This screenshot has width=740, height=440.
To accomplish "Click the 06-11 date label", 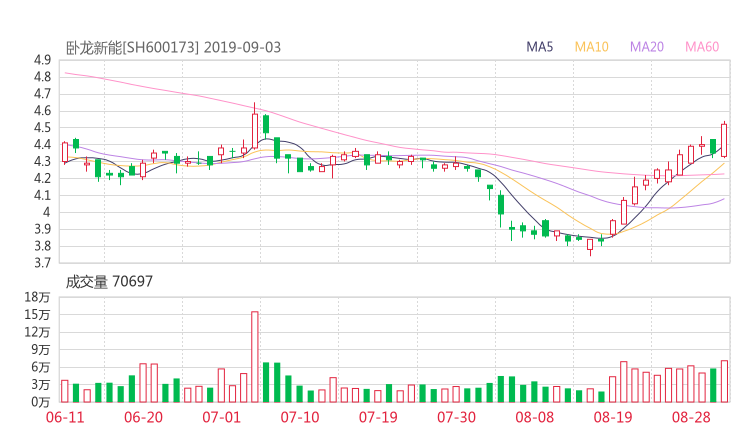I will [x=65, y=417].
